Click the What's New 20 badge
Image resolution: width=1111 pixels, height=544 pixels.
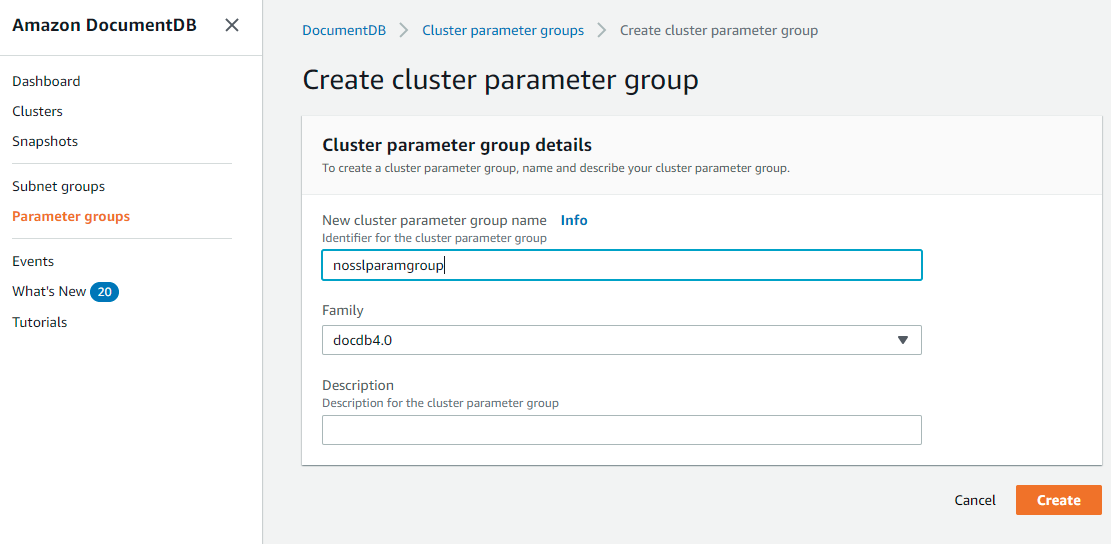tap(104, 292)
